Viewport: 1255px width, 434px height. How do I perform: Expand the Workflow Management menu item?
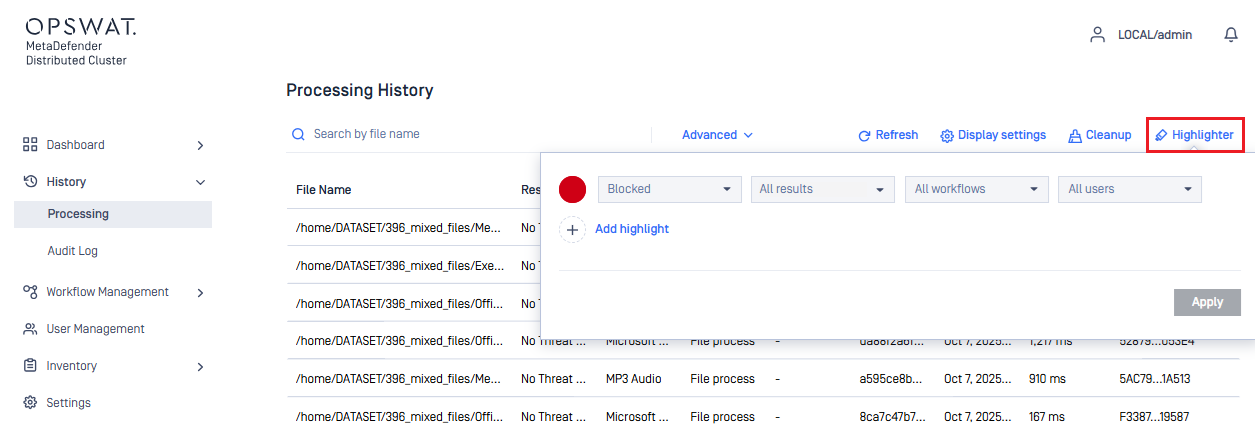pos(200,293)
